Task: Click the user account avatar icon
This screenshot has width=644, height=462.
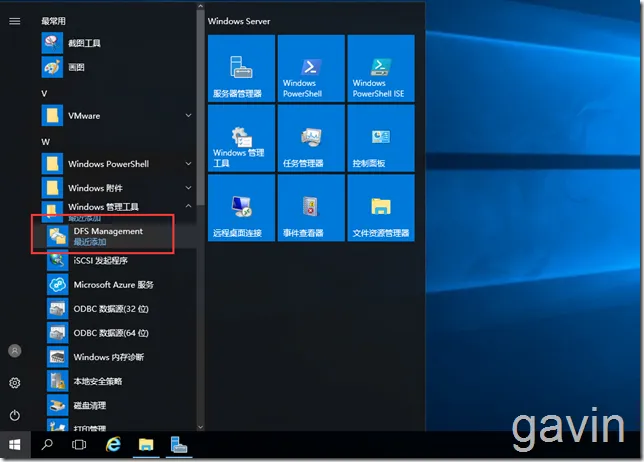Action: [x=15, y=351]
